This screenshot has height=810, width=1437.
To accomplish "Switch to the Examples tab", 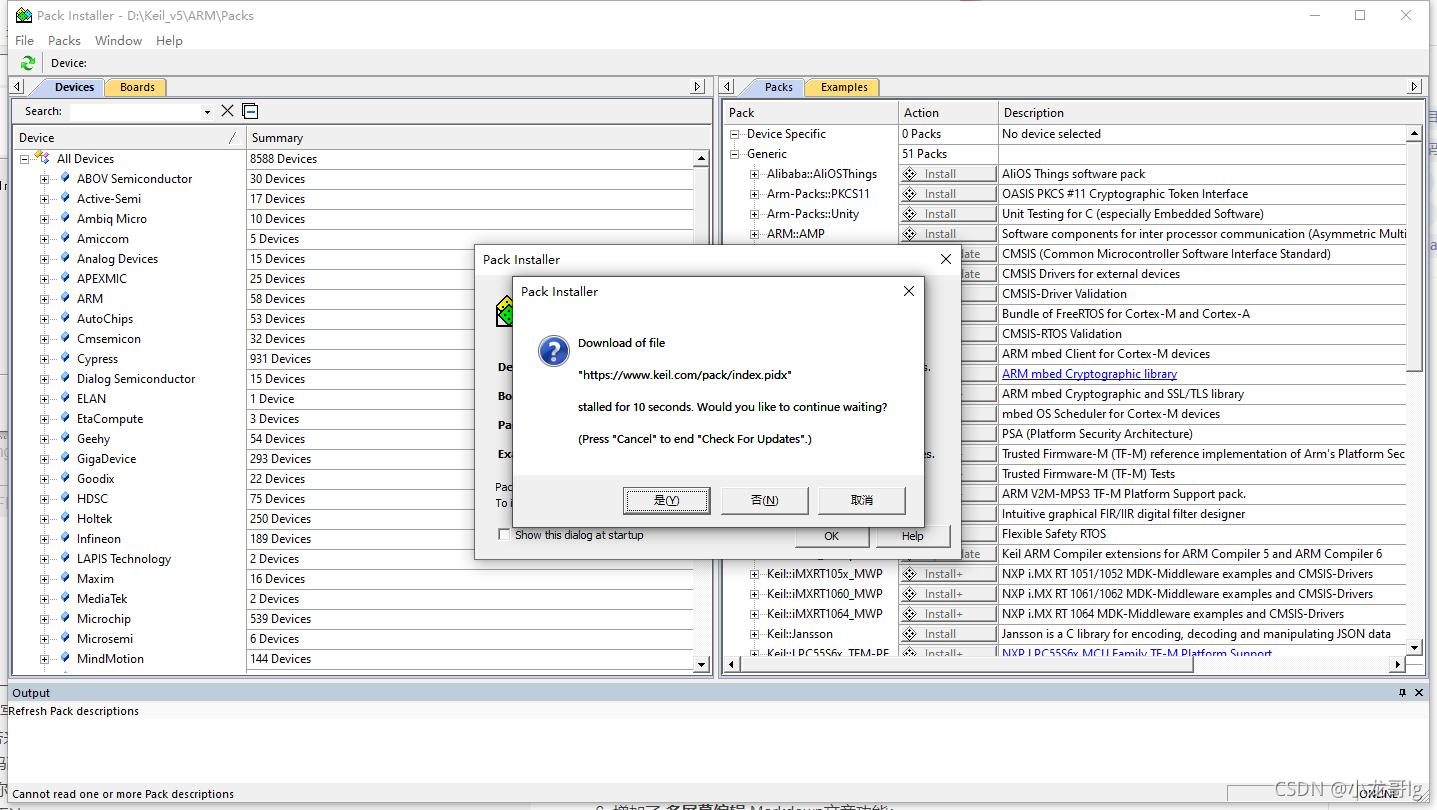I will click(x=844, y=87).
